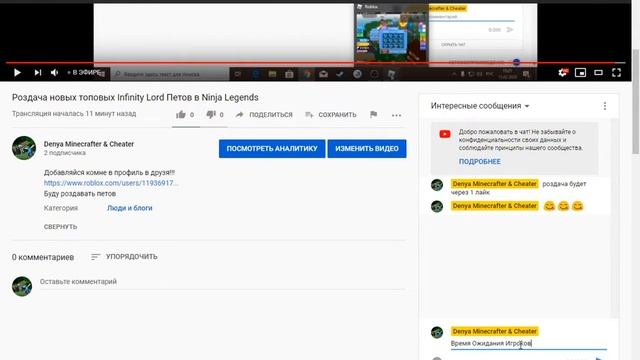Click ПОДРОБНЕЕ in chat welcome notice

480,162
